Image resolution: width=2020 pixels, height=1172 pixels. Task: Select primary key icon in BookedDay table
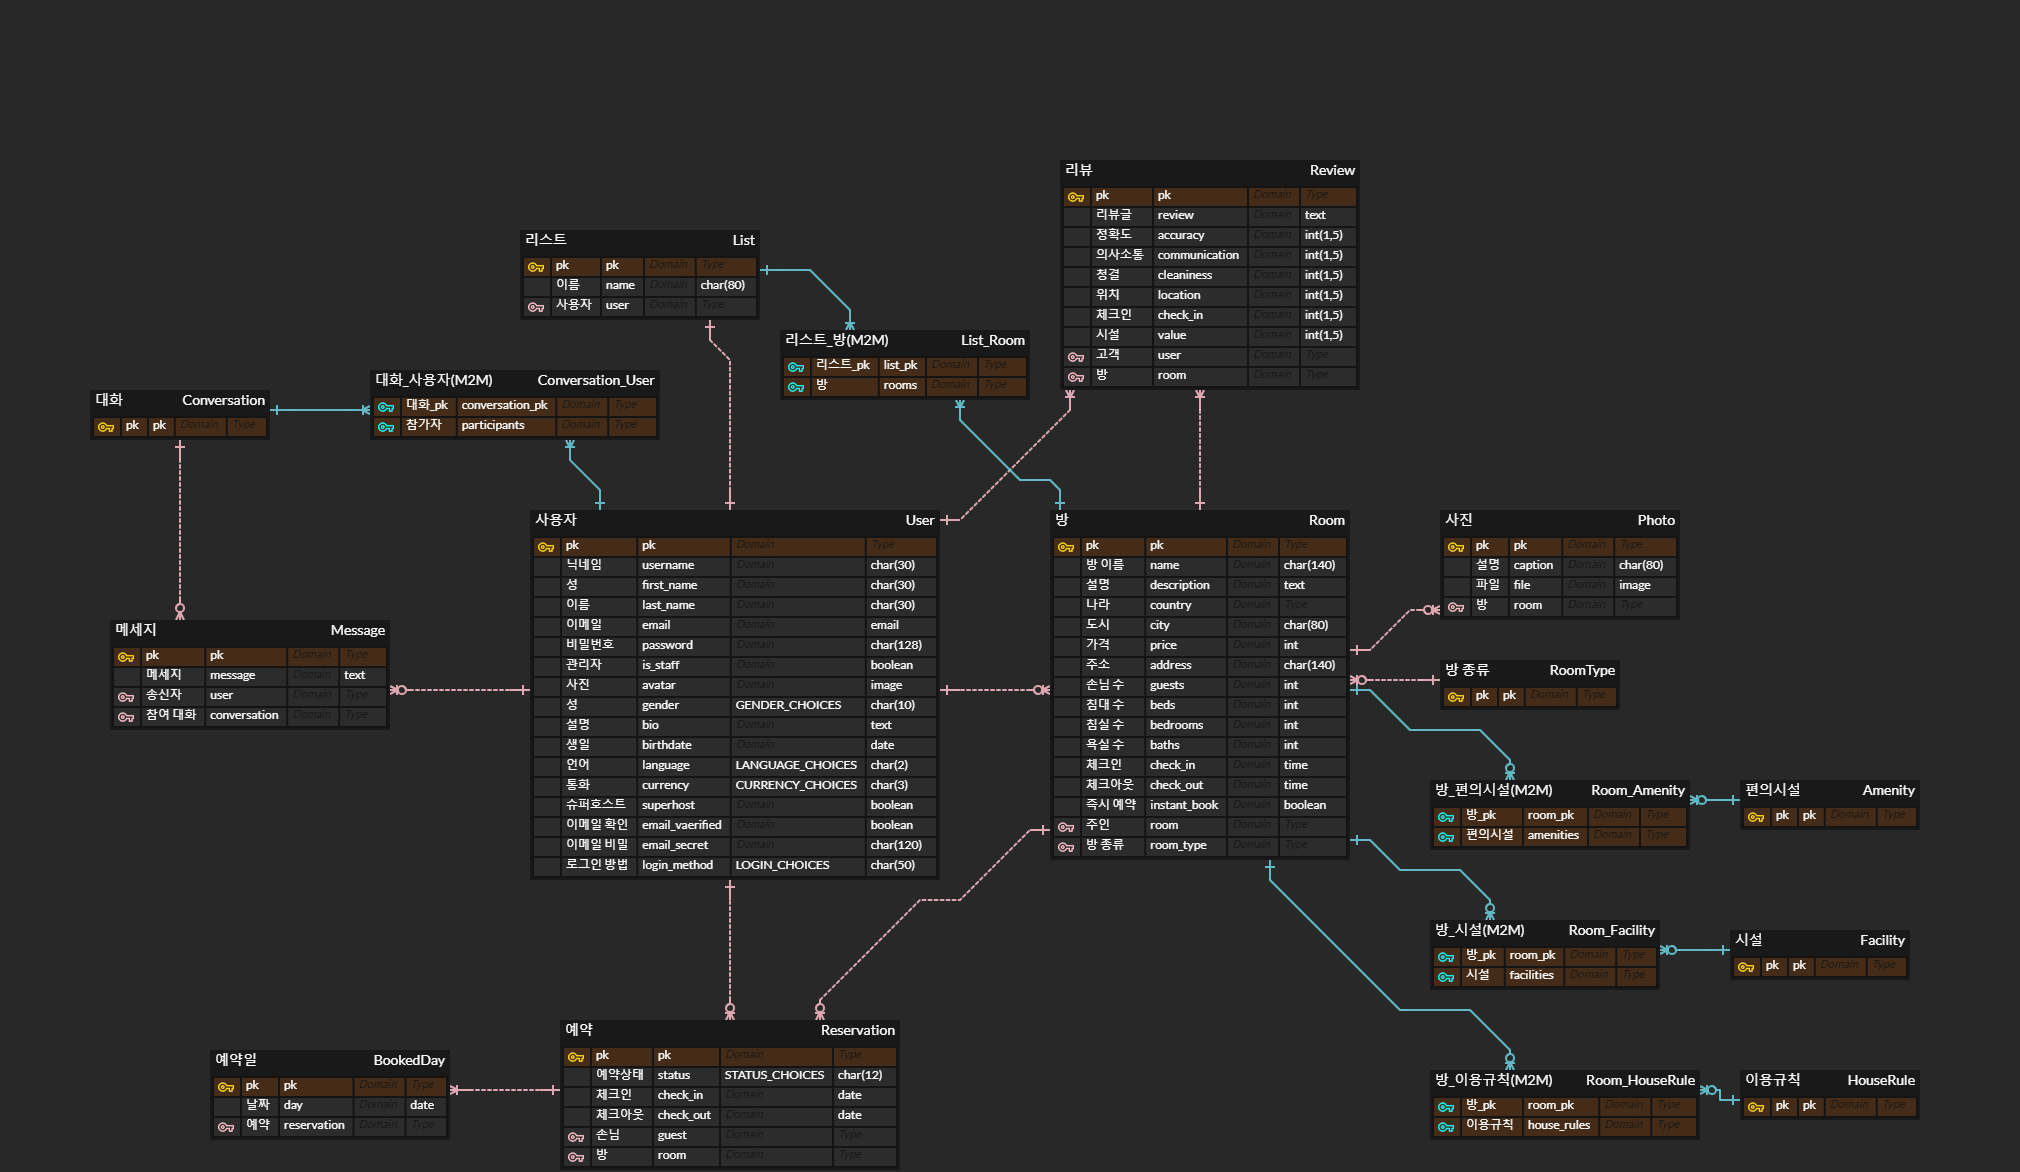coord(226,1086)
